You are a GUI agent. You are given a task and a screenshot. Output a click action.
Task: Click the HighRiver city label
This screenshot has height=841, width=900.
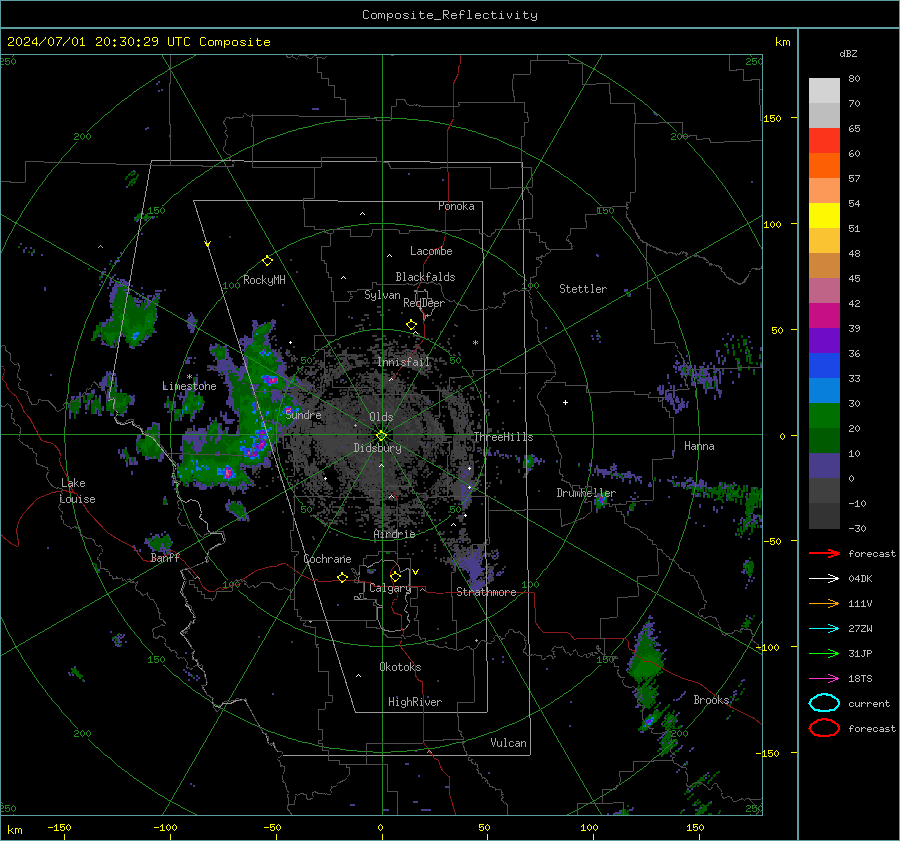click(x=415, y=702)
